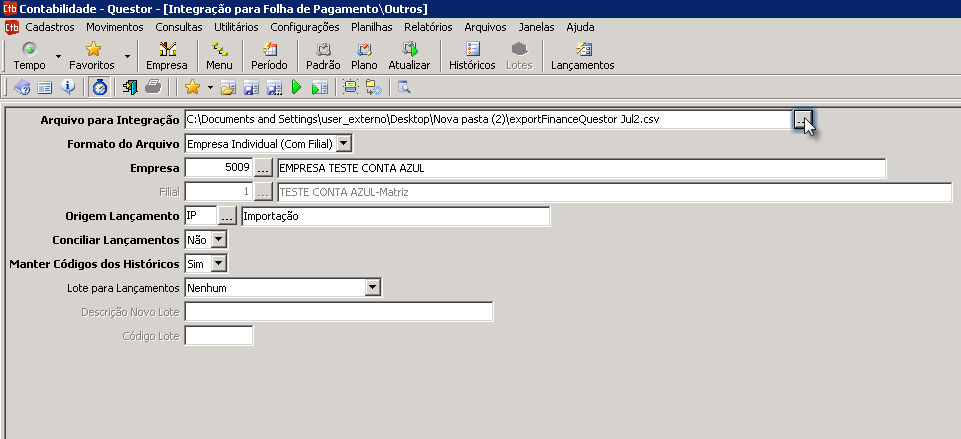Expand the Favoritos toolbar dropdown arrow
Screen dimensions: 961x439
tap(127, 56)
